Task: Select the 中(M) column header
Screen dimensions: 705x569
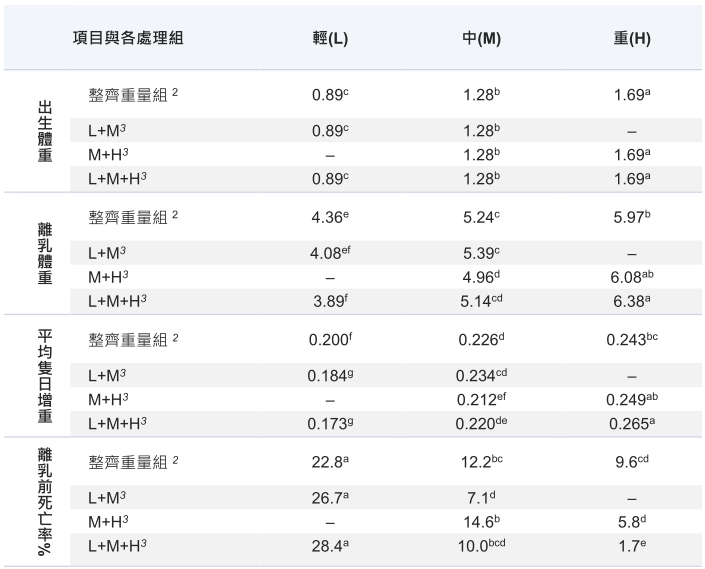Action: click(x=482, y=38)
